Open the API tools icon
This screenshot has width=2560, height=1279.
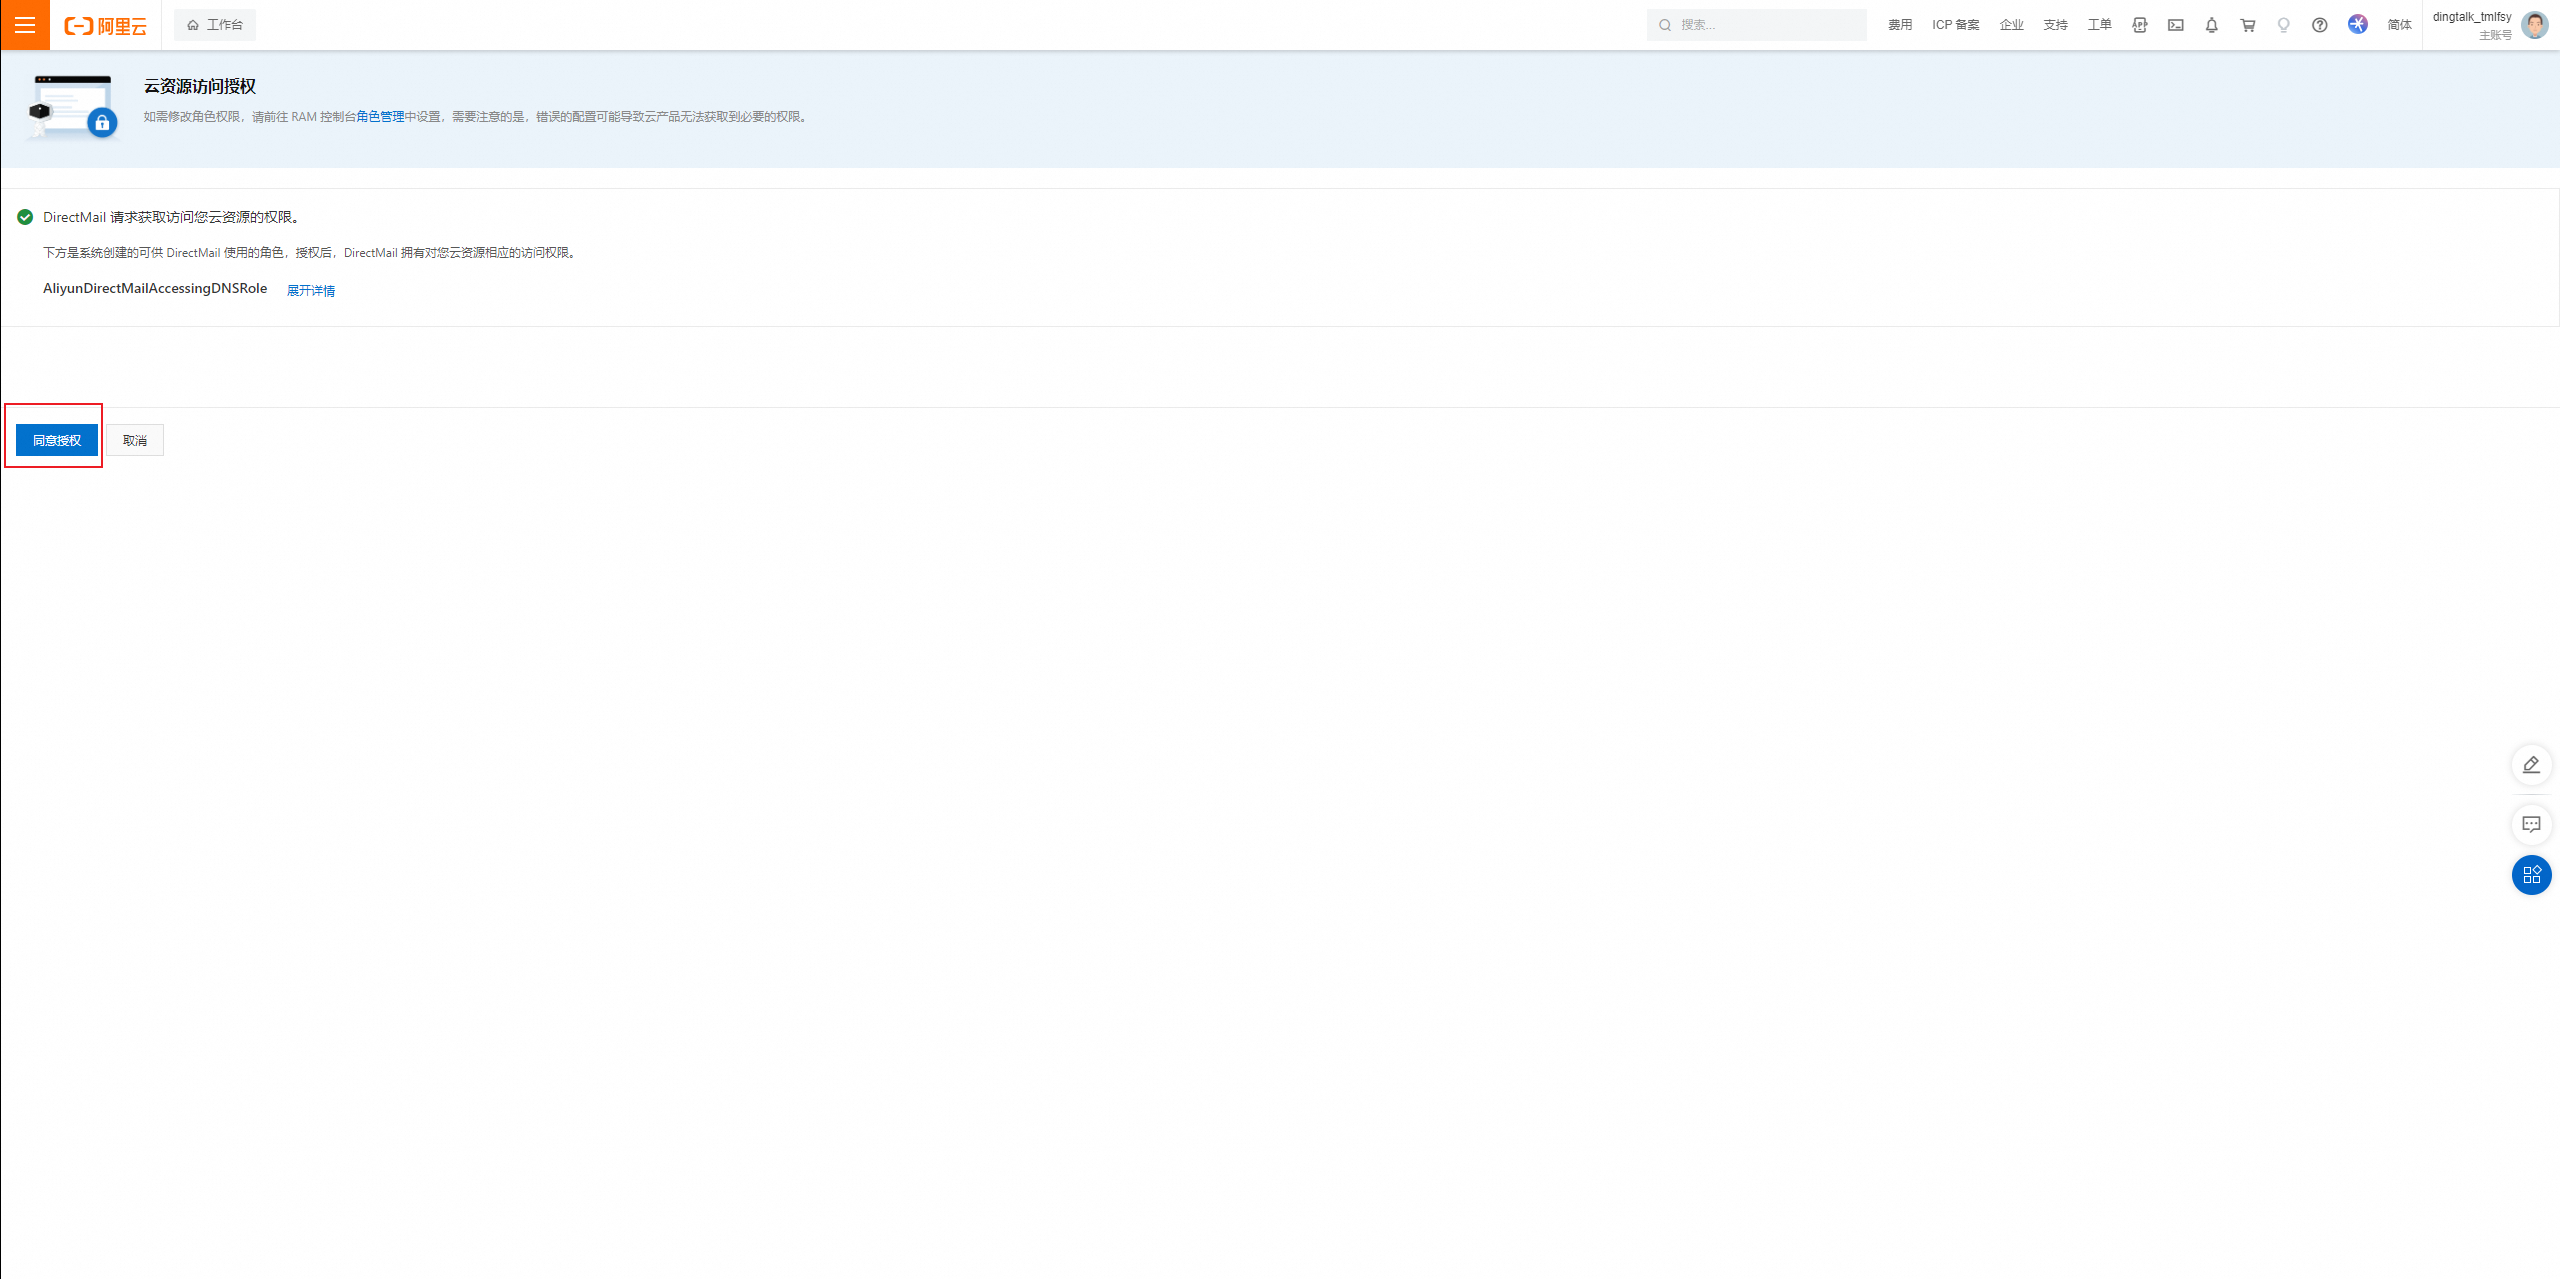(x=2139, y=25)
